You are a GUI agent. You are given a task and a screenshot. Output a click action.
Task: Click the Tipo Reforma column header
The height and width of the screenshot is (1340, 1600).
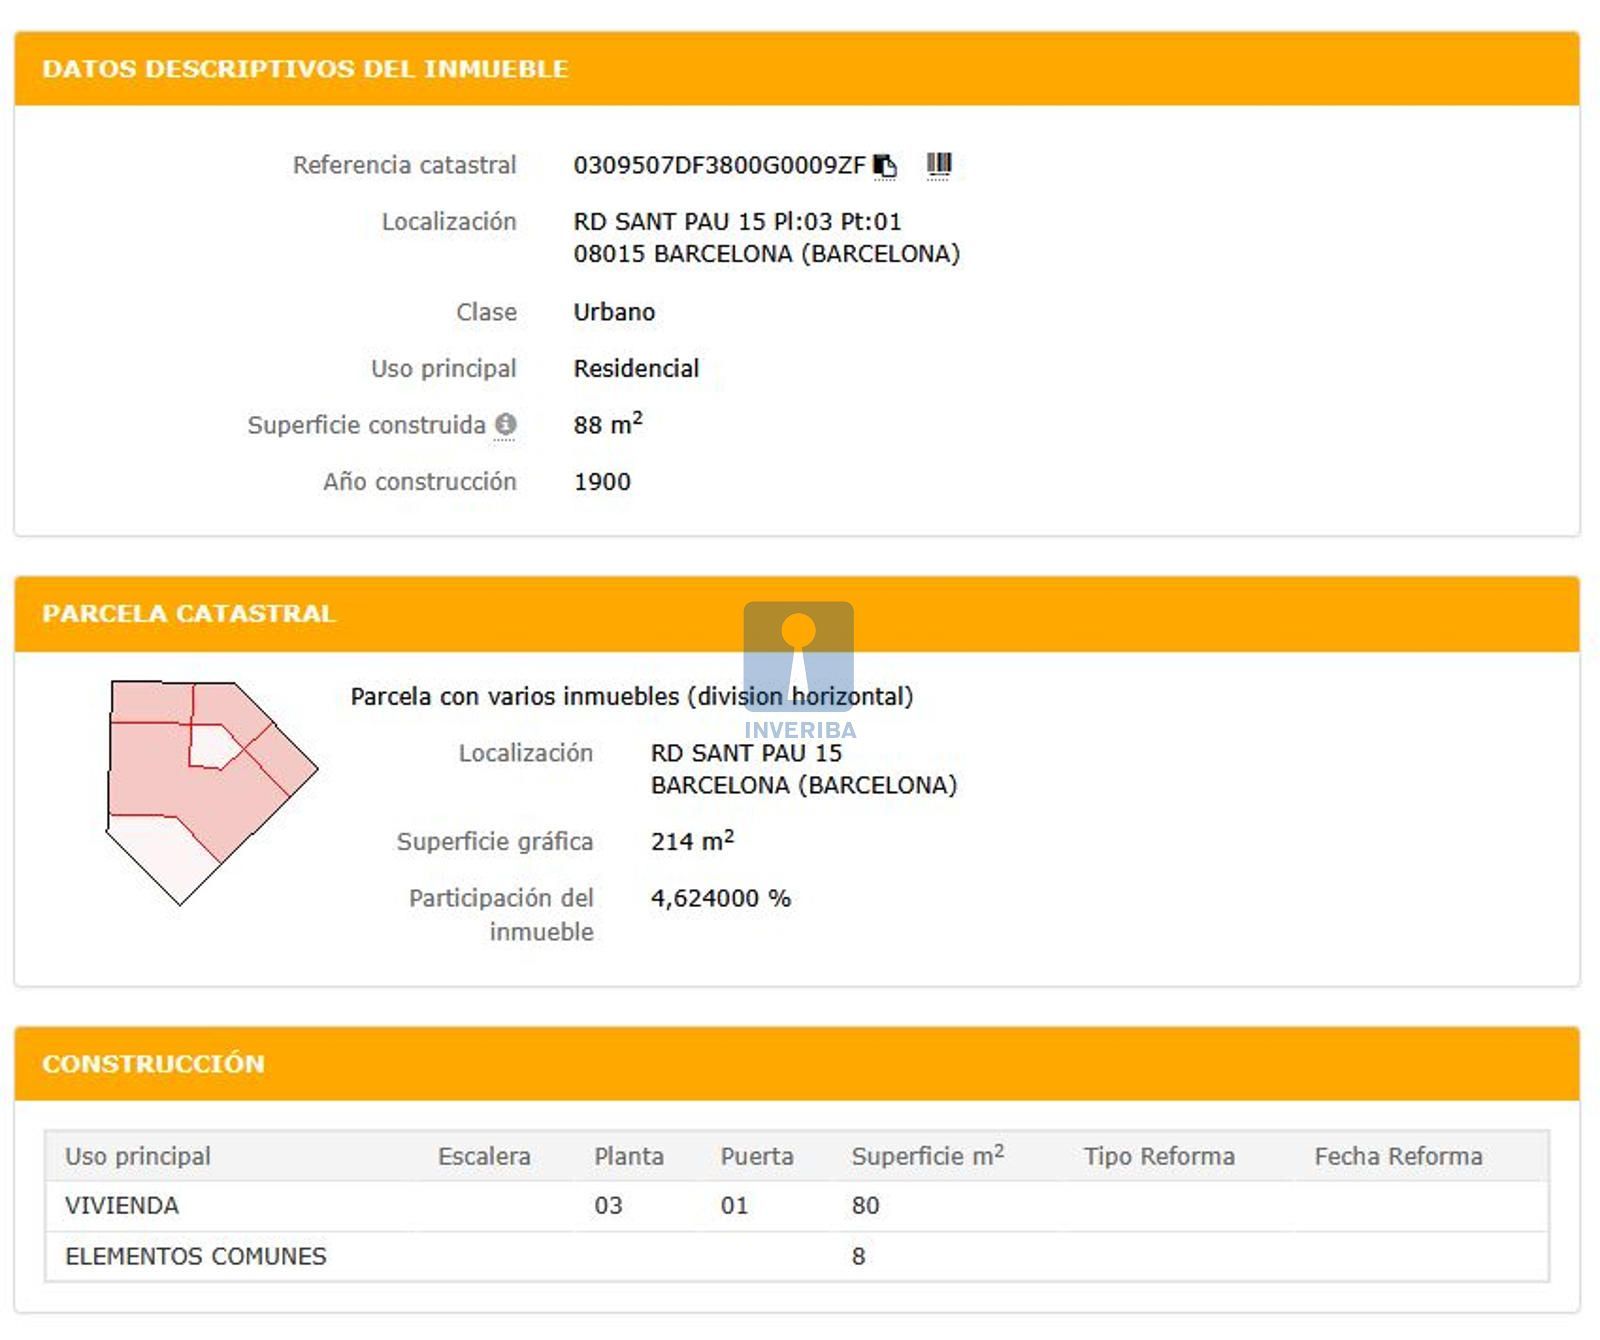point(1159,1156)
